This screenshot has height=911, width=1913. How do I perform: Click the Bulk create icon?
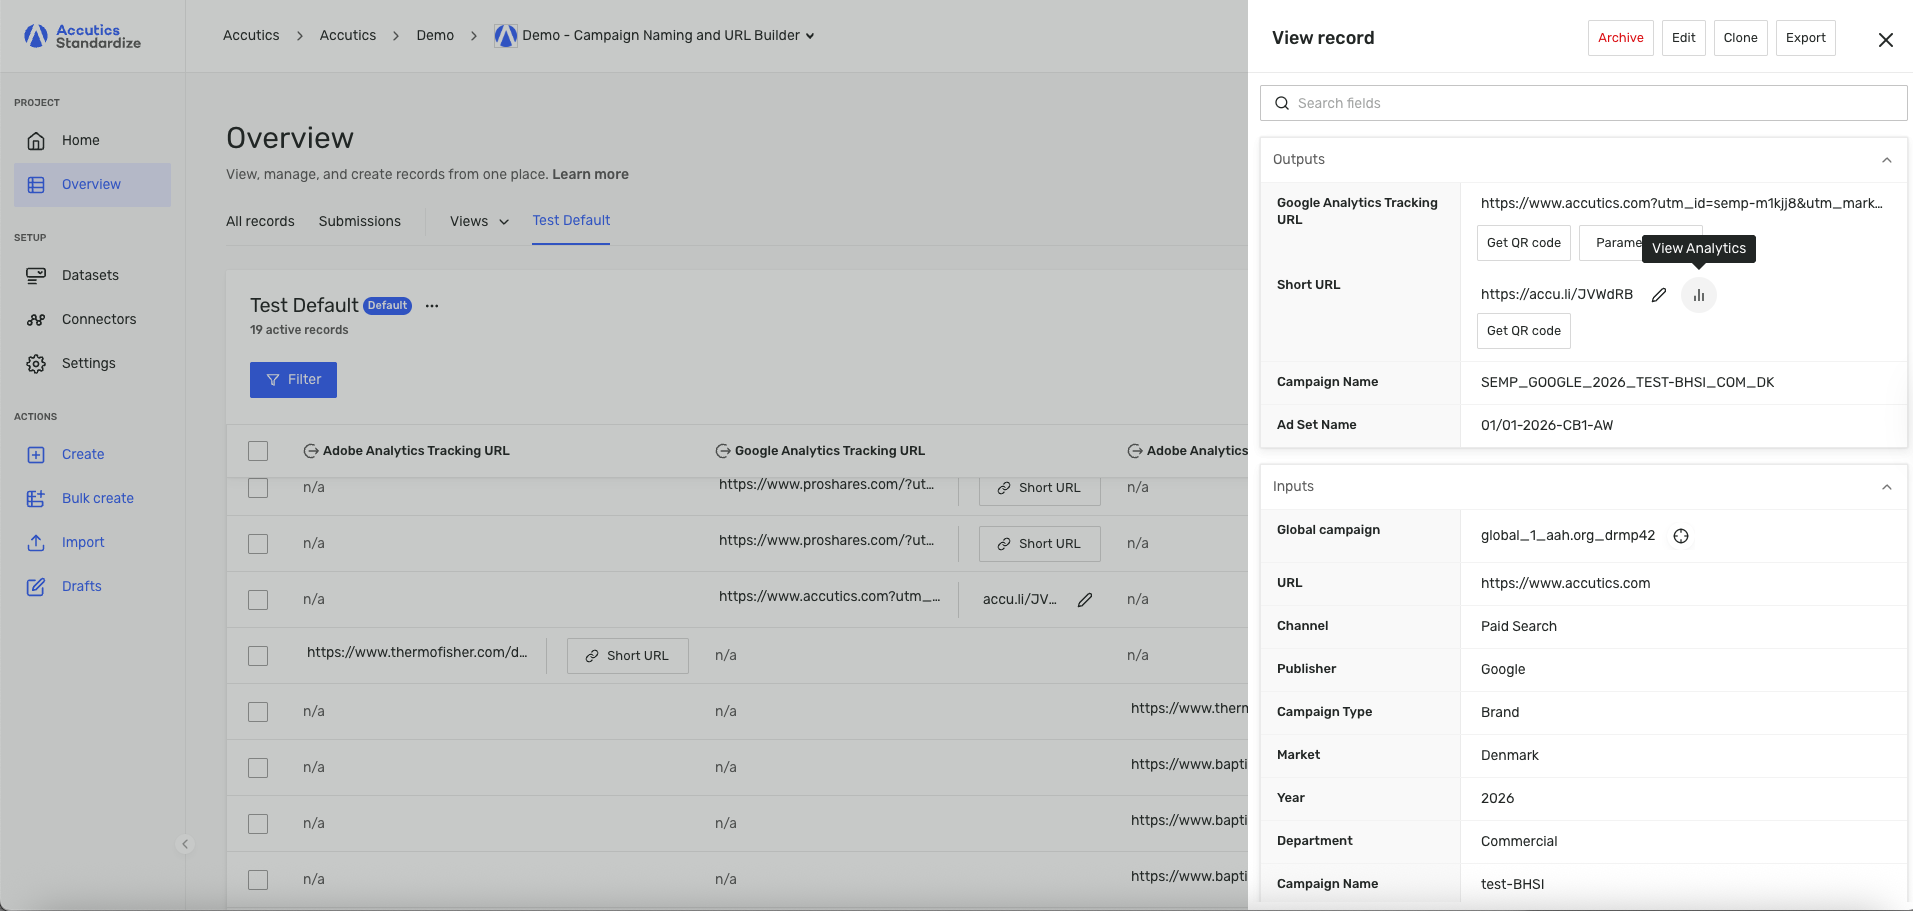pyautogui.click(x=36, y=499)
